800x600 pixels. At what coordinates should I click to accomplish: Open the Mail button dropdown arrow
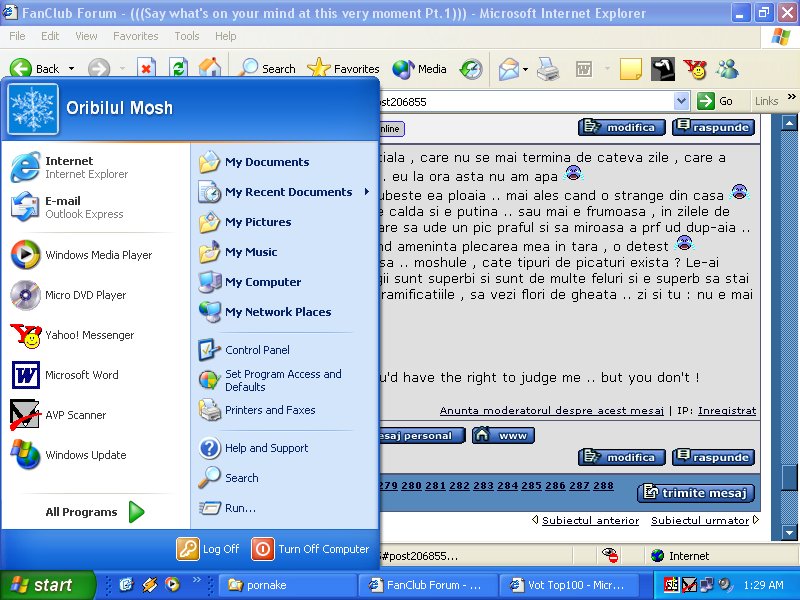[x=525, y=69]
